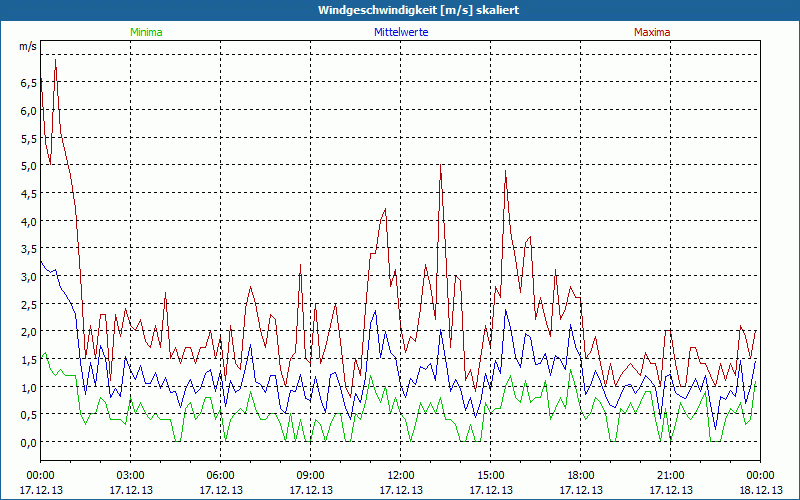The height and width of the screenshot is (500, 800).
Task: Click the 1,0 y-axis value
Action: [x=28, y=387]
